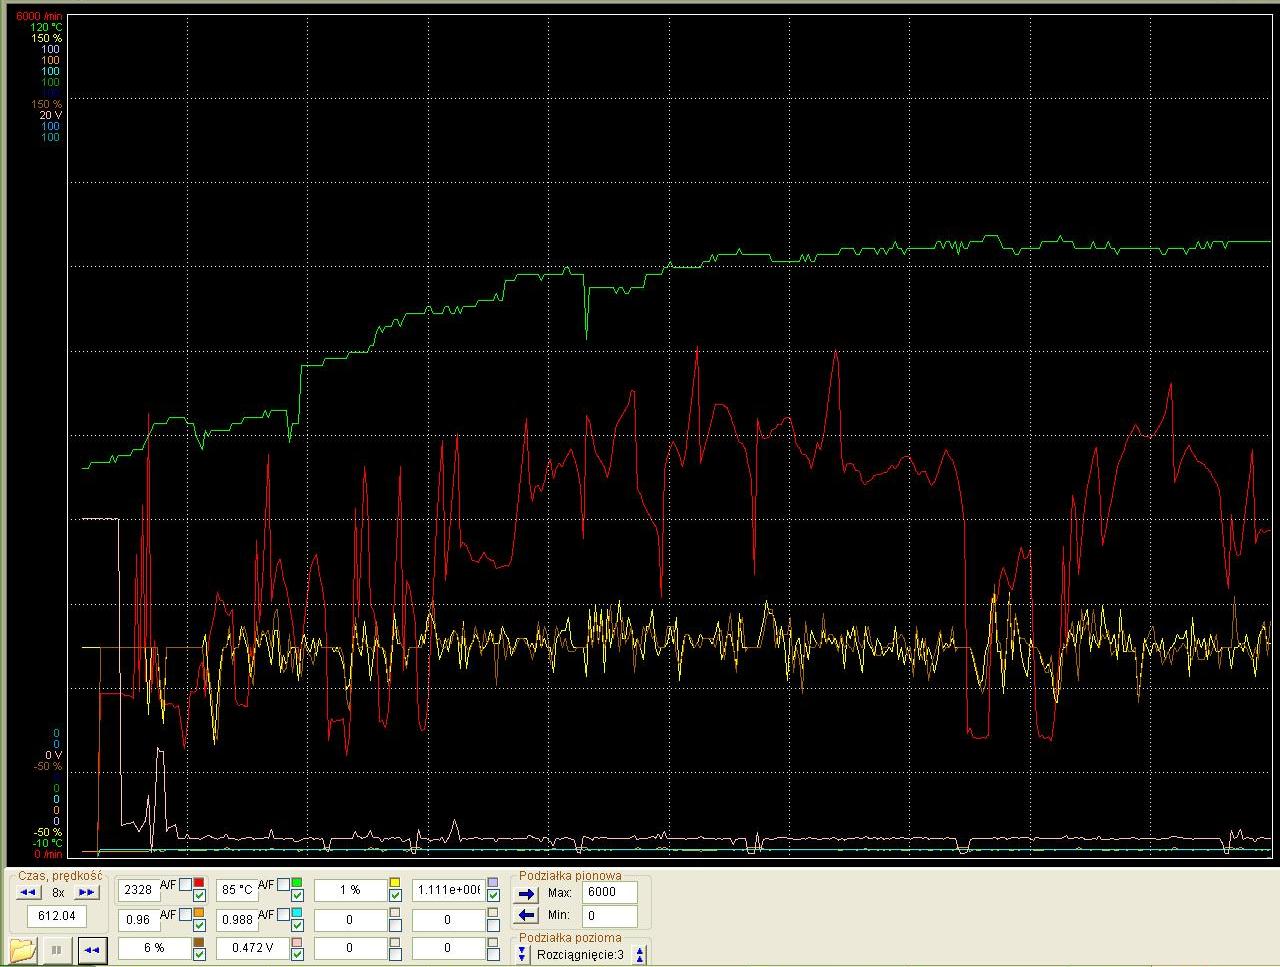Screen dimensions: 1280x967
Task: Tick the A/F checkbox beside 0.988
Action: click(284, 914)
